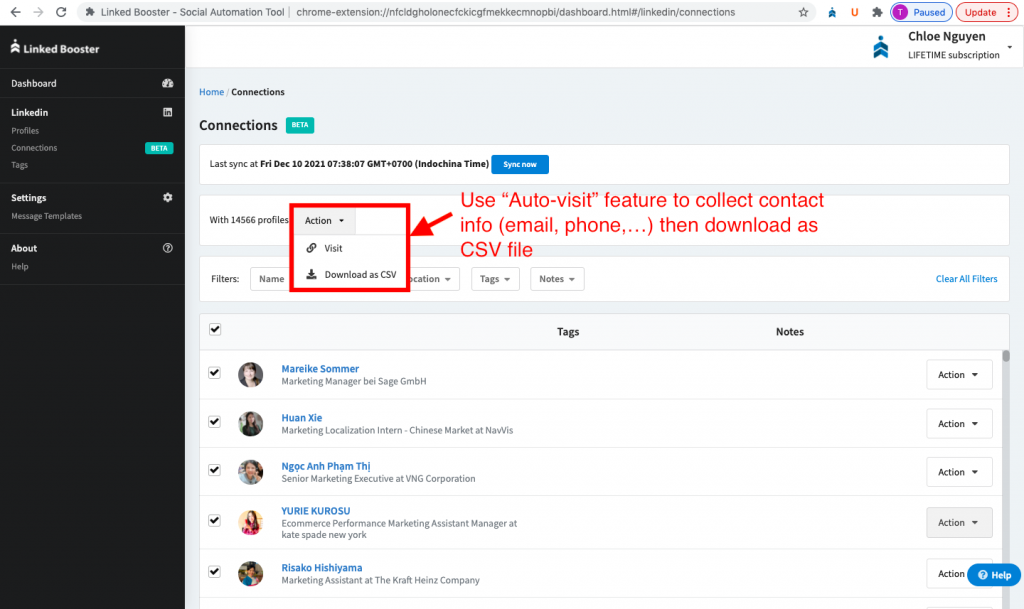Click the Tags column header
1024x609 pixels.
coord(568,332)
